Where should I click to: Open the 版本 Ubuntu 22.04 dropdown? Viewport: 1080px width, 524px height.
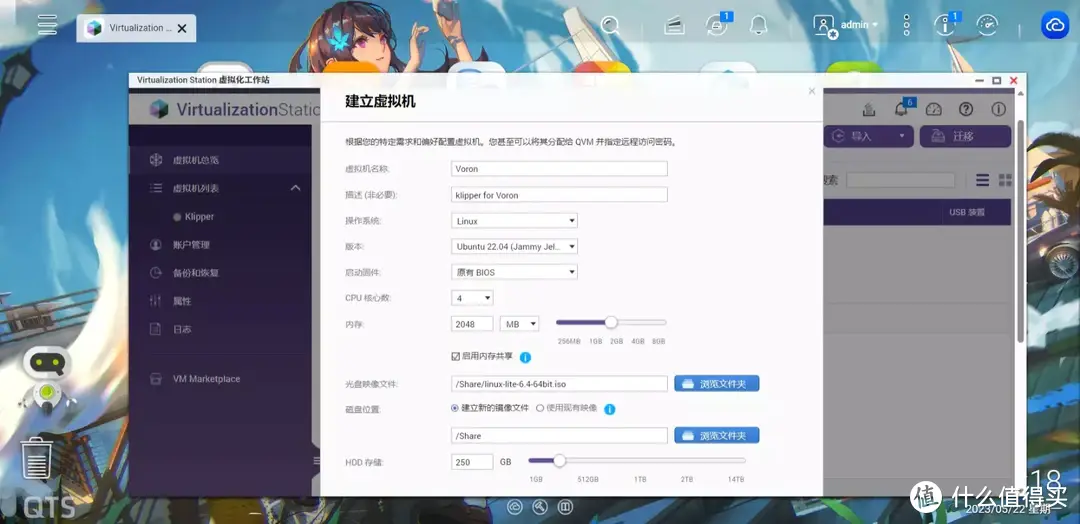(514, 247)
